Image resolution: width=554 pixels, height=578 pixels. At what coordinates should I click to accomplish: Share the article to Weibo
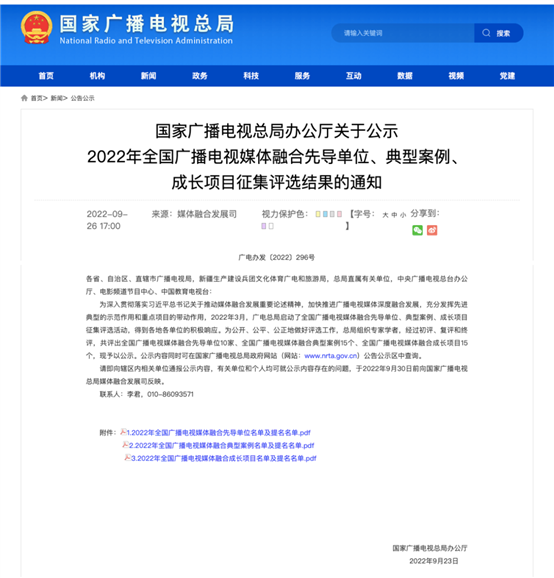[x=432, y=230]
